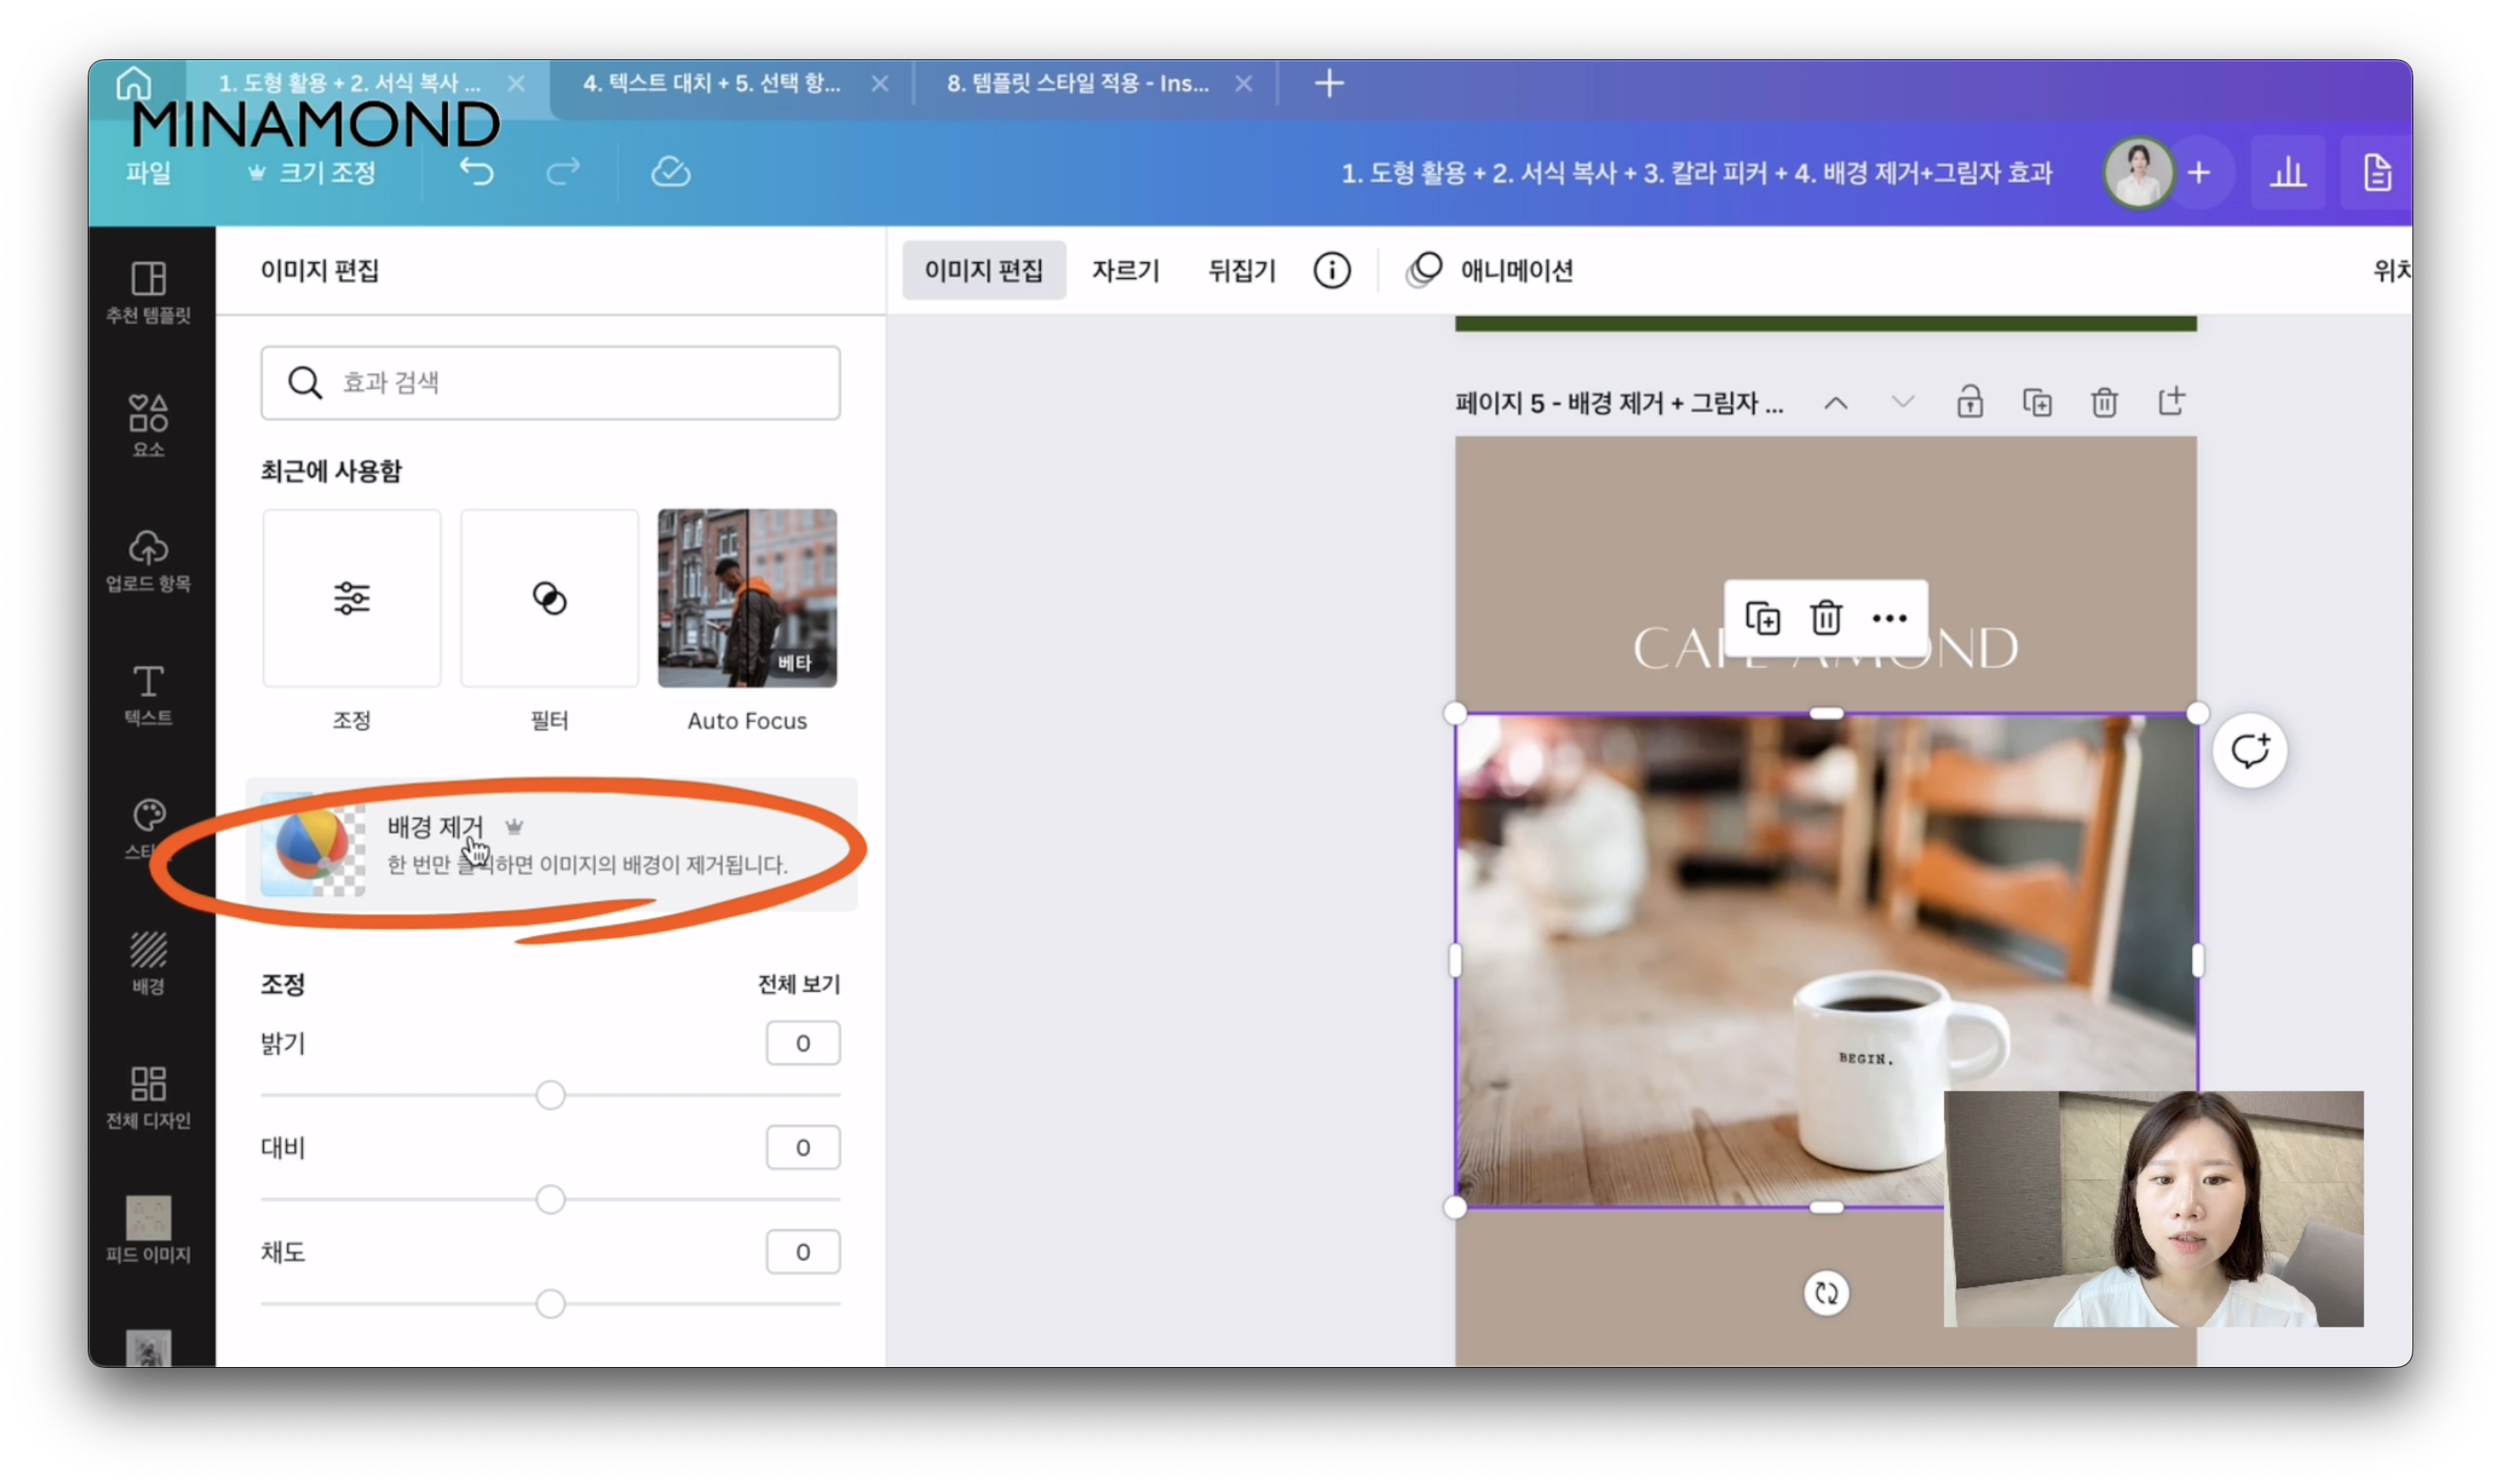This screenshot has width=2501, height=1484.
Task: Move page down with chevron arrow
Action: (1902, 402)
